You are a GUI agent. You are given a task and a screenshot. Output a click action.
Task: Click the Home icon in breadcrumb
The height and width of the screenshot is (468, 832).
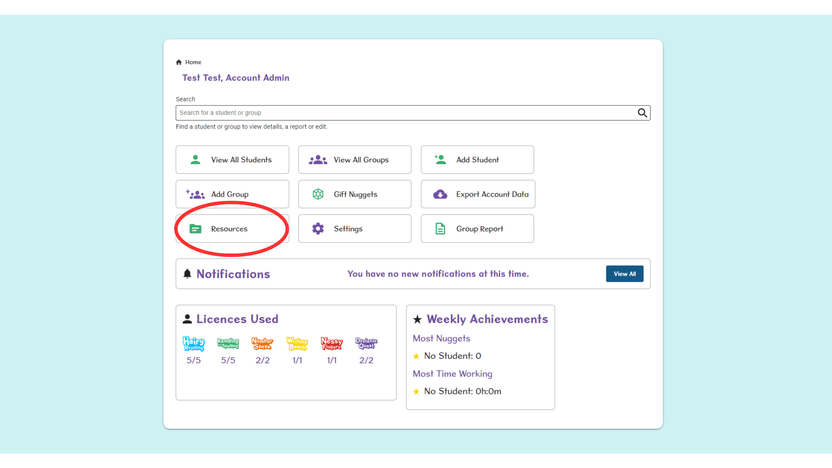179,62
